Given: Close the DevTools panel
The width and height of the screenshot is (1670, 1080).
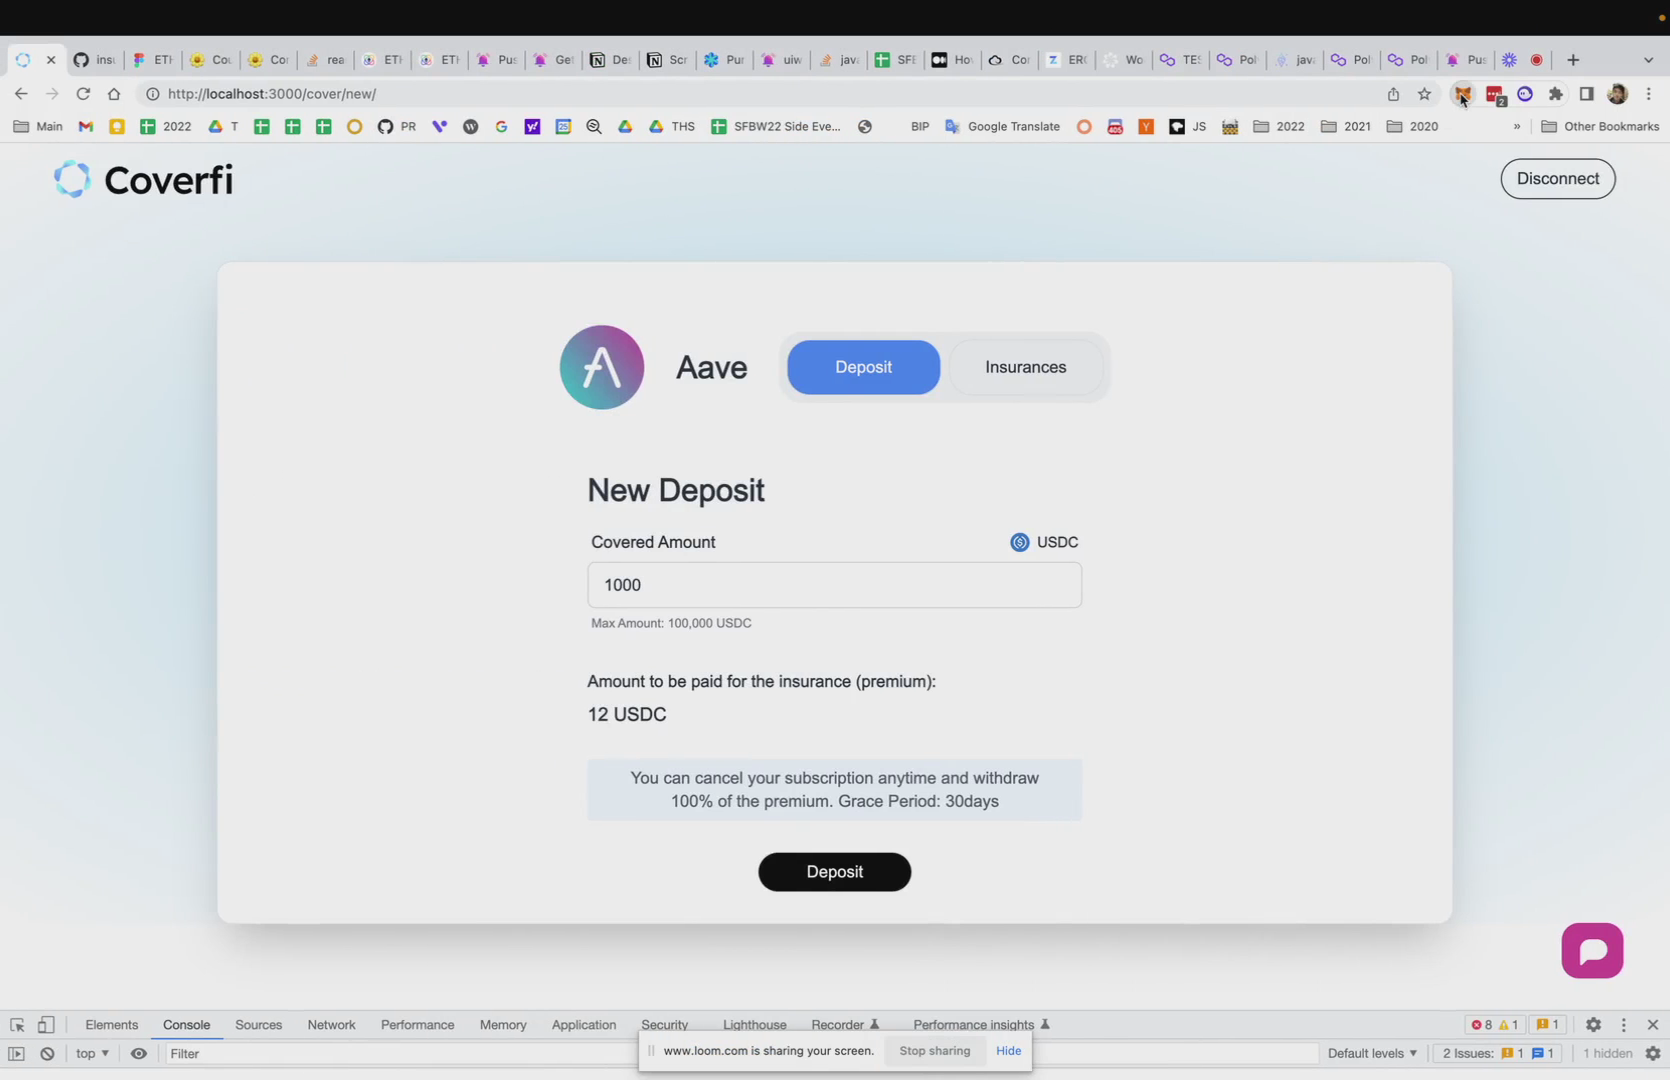Looking at the screenshot, I should [x=1652, y=1024].
